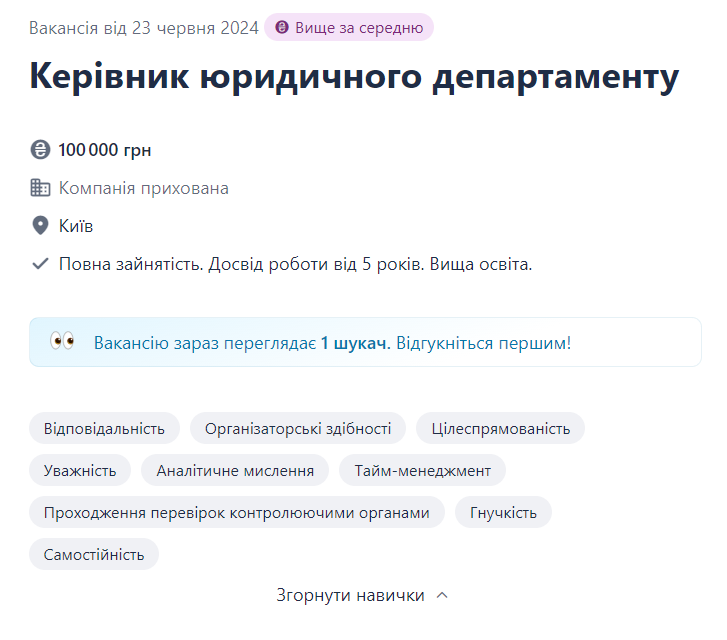Click the eyes emoji in viewer banner

(62, 342)
